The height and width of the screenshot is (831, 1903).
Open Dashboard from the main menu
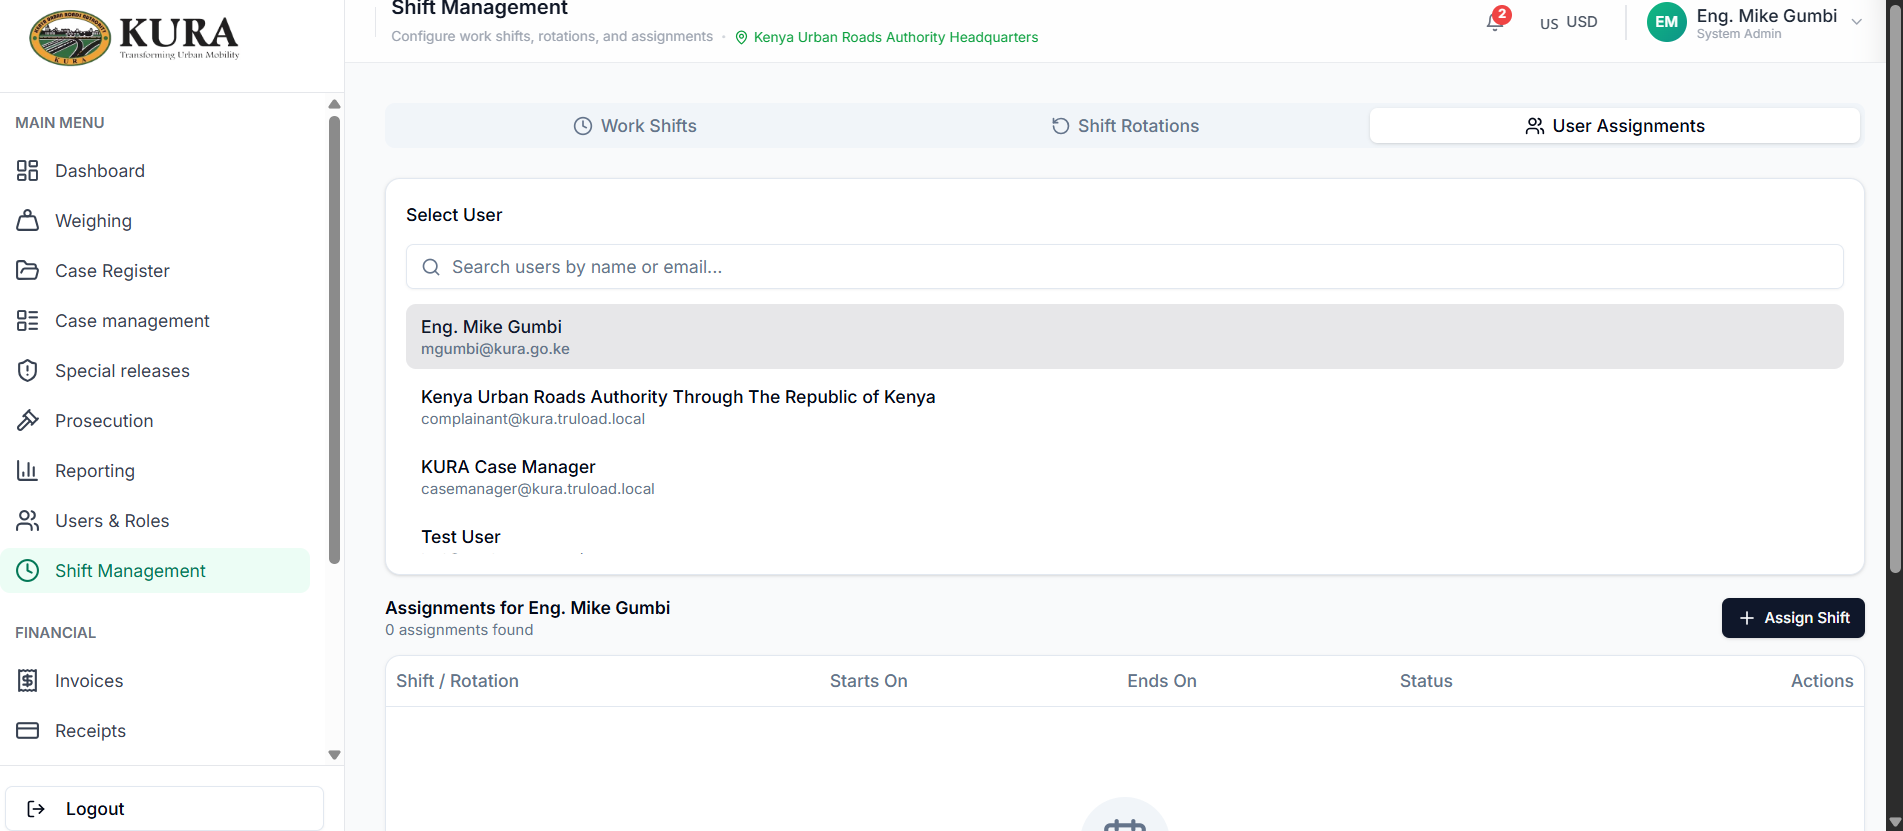(x=155, y=171)
